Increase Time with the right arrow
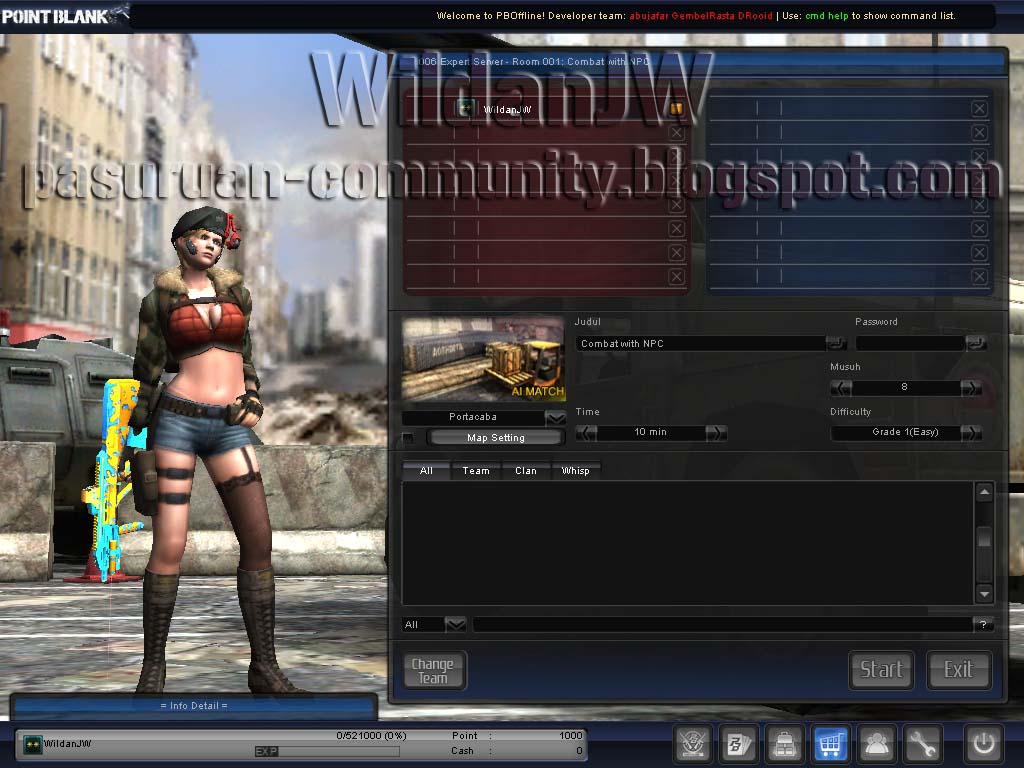 pos(716,433)
